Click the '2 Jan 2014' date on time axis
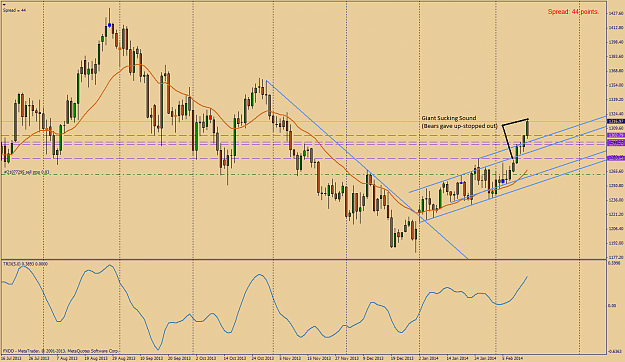 click(x=428, y=358)
